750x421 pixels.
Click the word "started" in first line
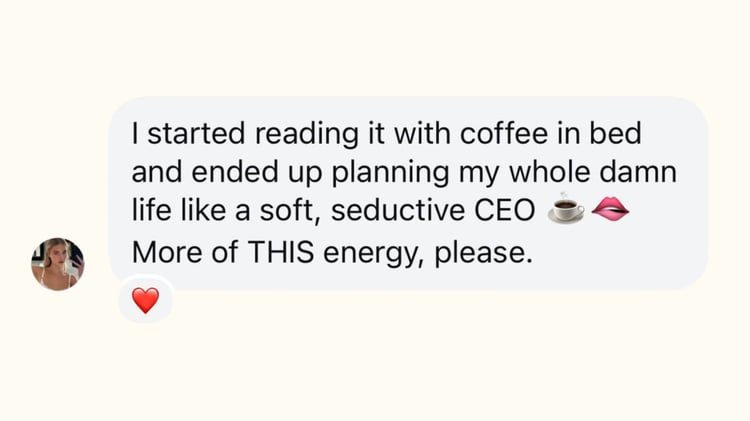click(184, 133)
